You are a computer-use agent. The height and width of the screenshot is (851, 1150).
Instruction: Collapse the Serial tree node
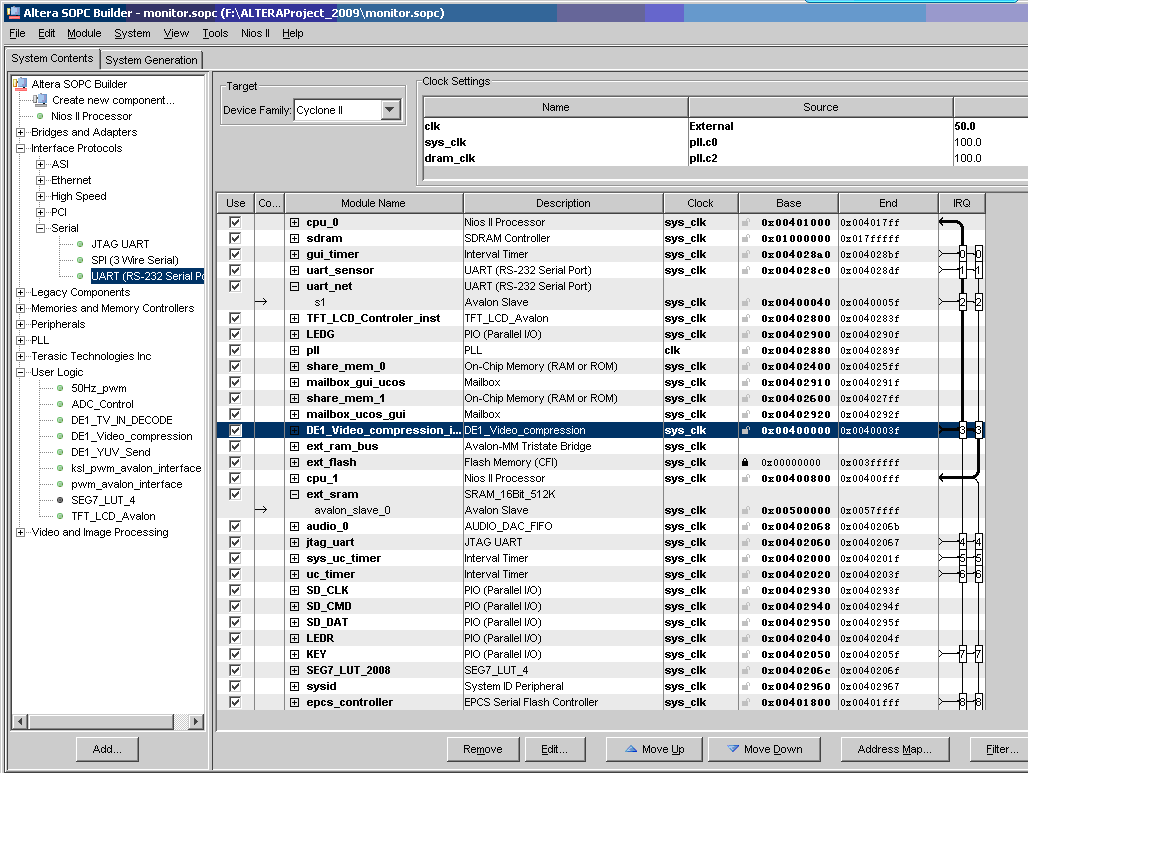40,228
